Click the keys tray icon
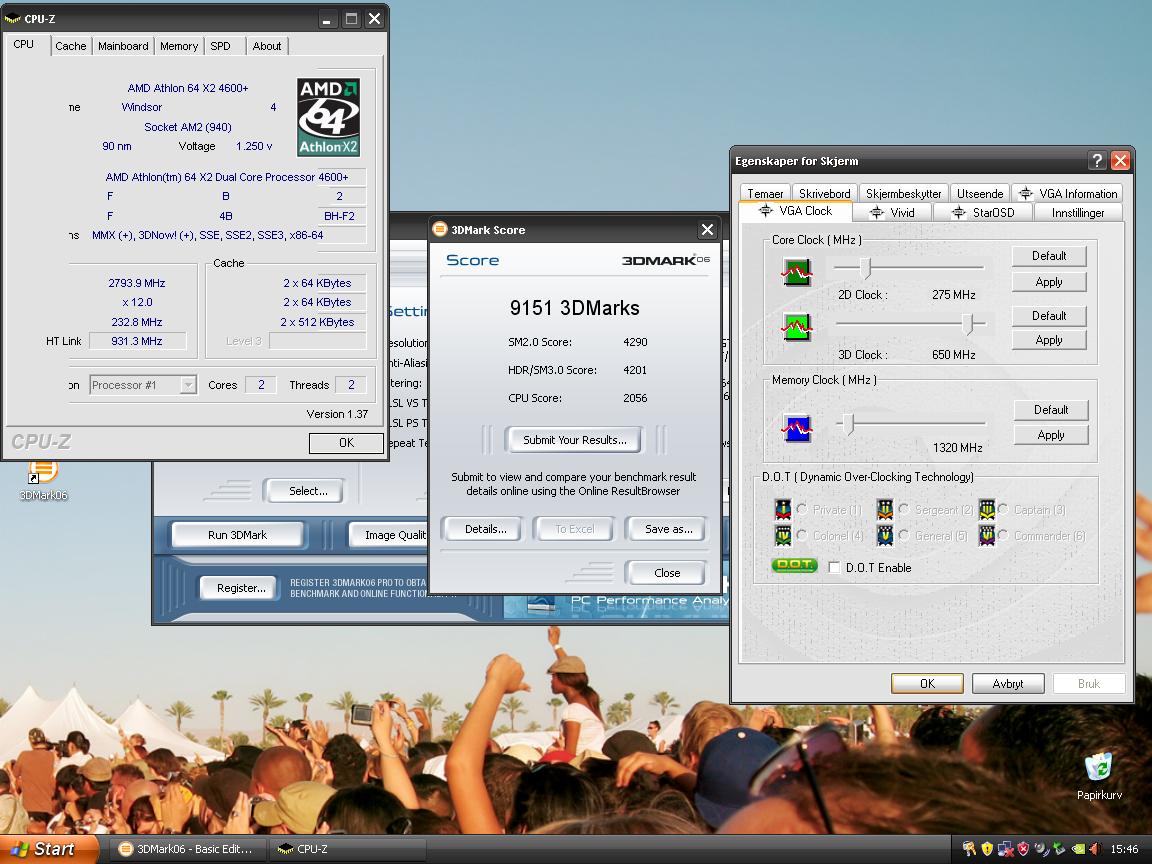Image resolution: width=1152 pixels, height=864 pixels. tap(969, 849)
